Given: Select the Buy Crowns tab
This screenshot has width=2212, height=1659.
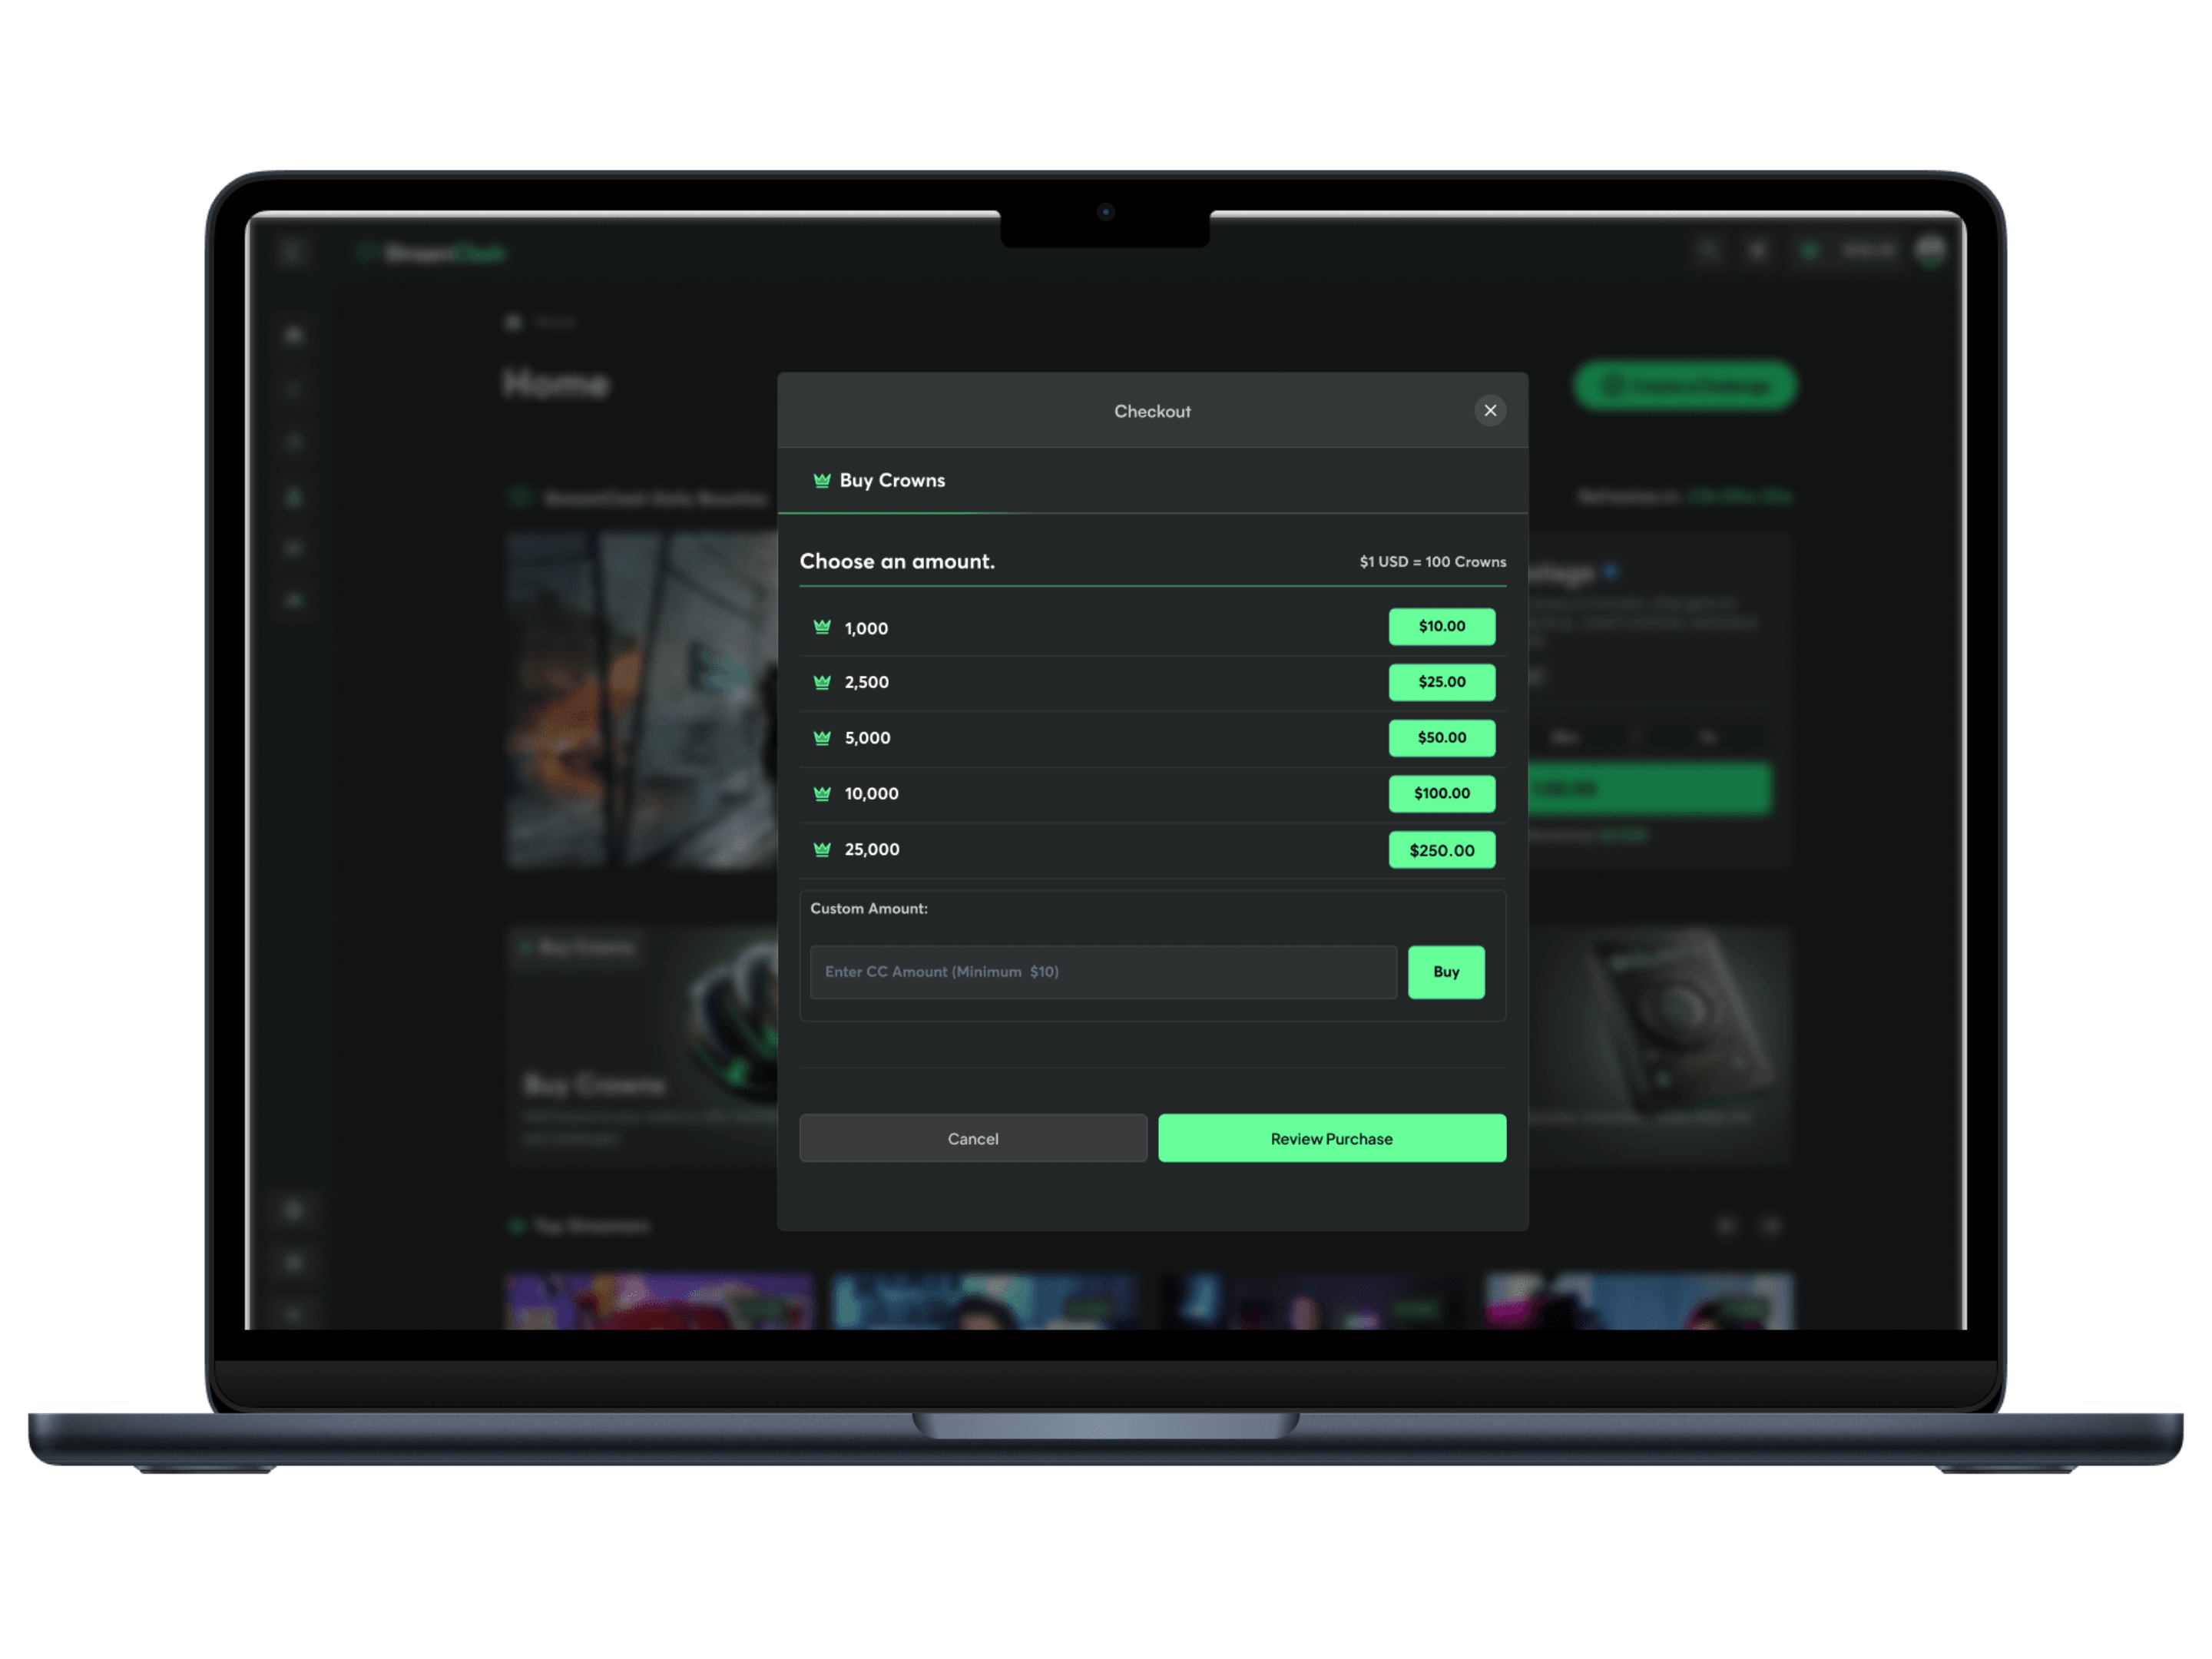Looking at the screenshot, I should point(879,481).
